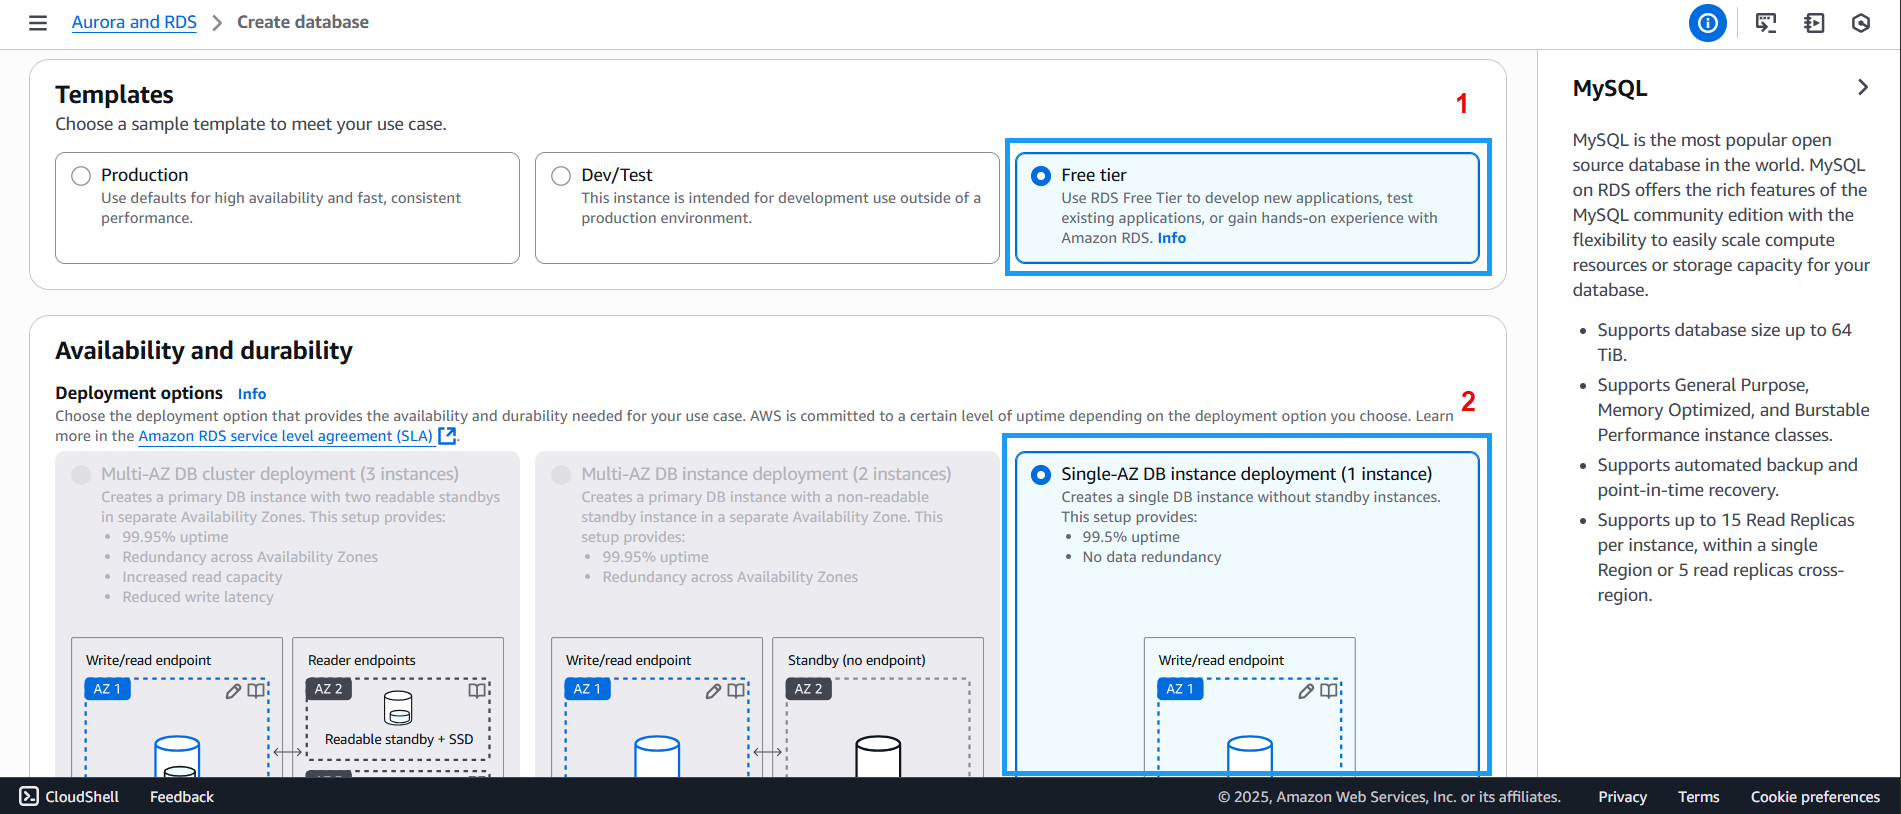The height and width of the screenshot is (814, 1901).
Task: Click 'Readable standby + SSD' label
Action: pyautogui.click(x=399, y=739)
